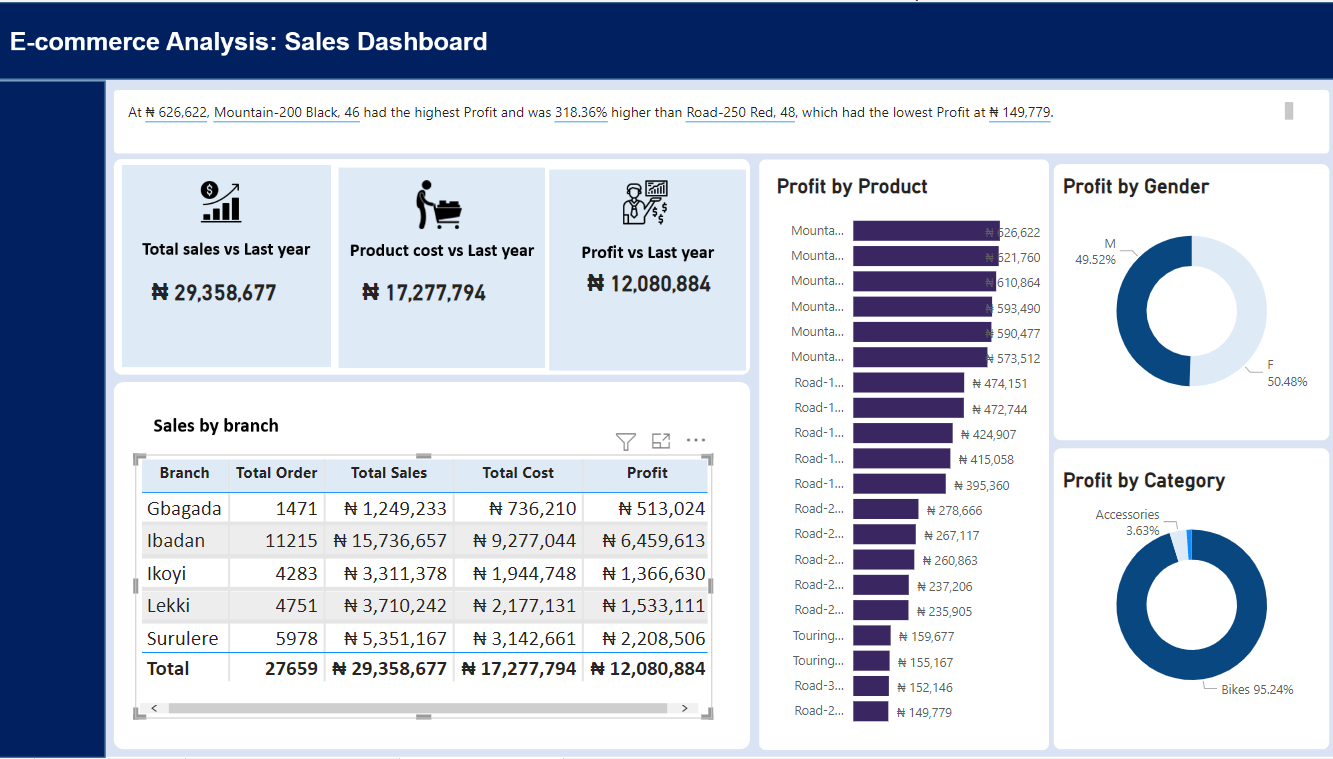Click the Profit by Category chart title
This screenshot has height=759, width=1333.
1144,481
